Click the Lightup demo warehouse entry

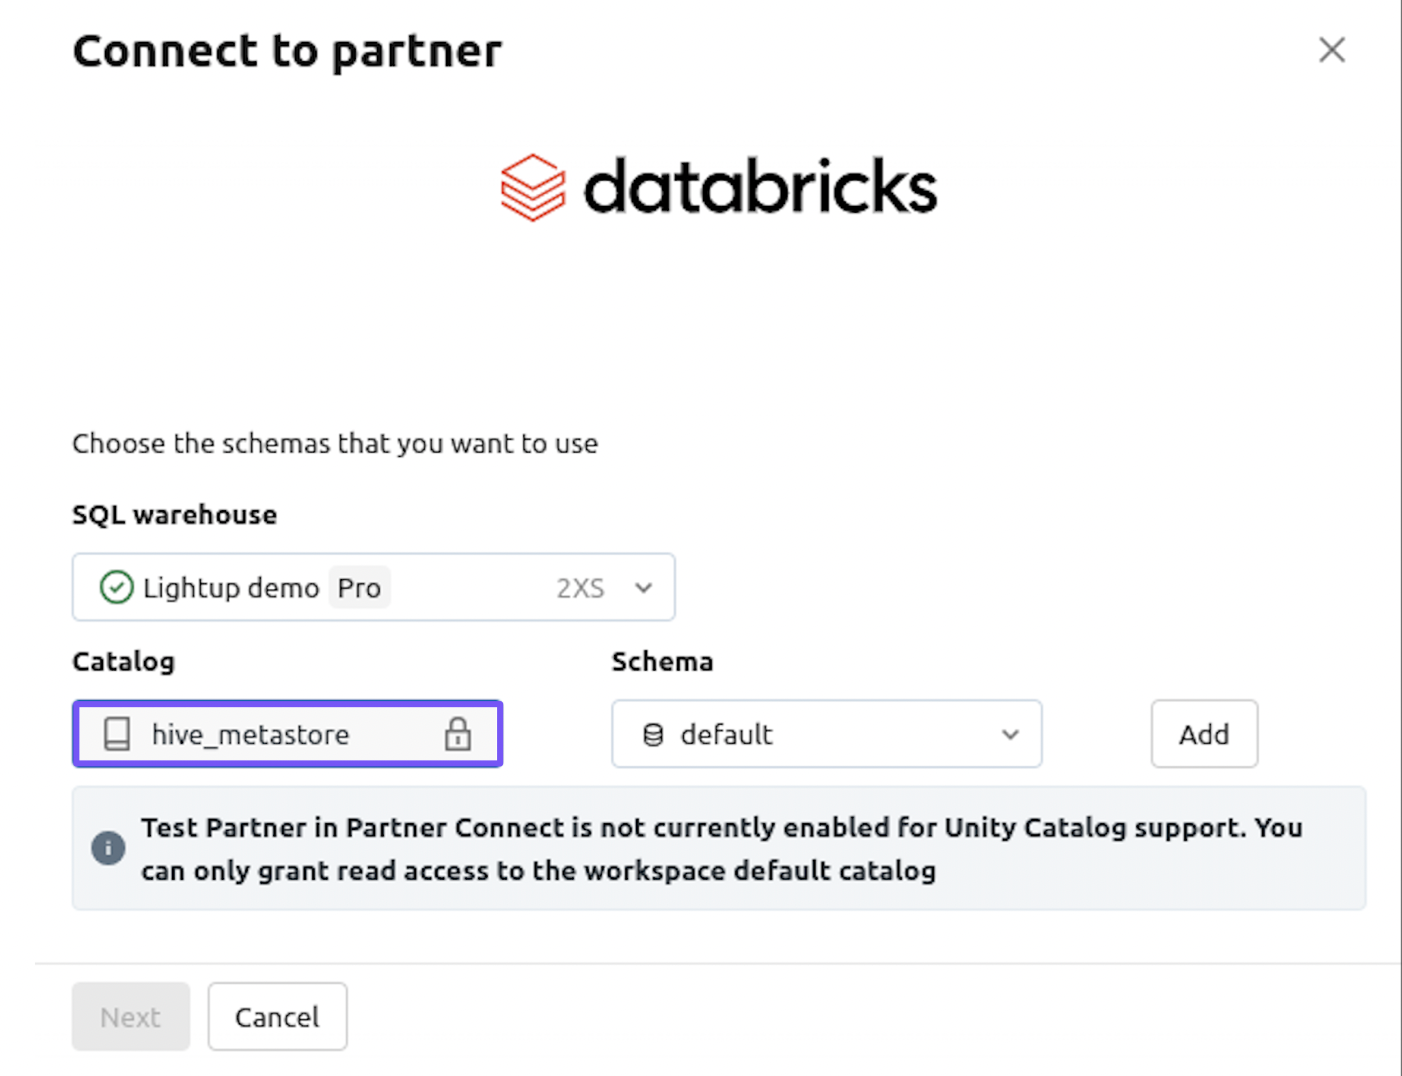[232, 587]
